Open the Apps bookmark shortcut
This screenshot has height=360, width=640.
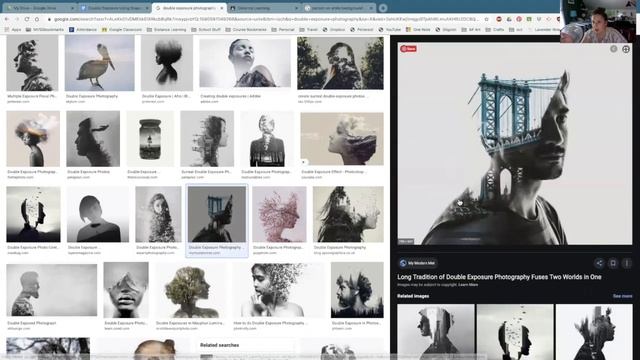click(13, 30)
